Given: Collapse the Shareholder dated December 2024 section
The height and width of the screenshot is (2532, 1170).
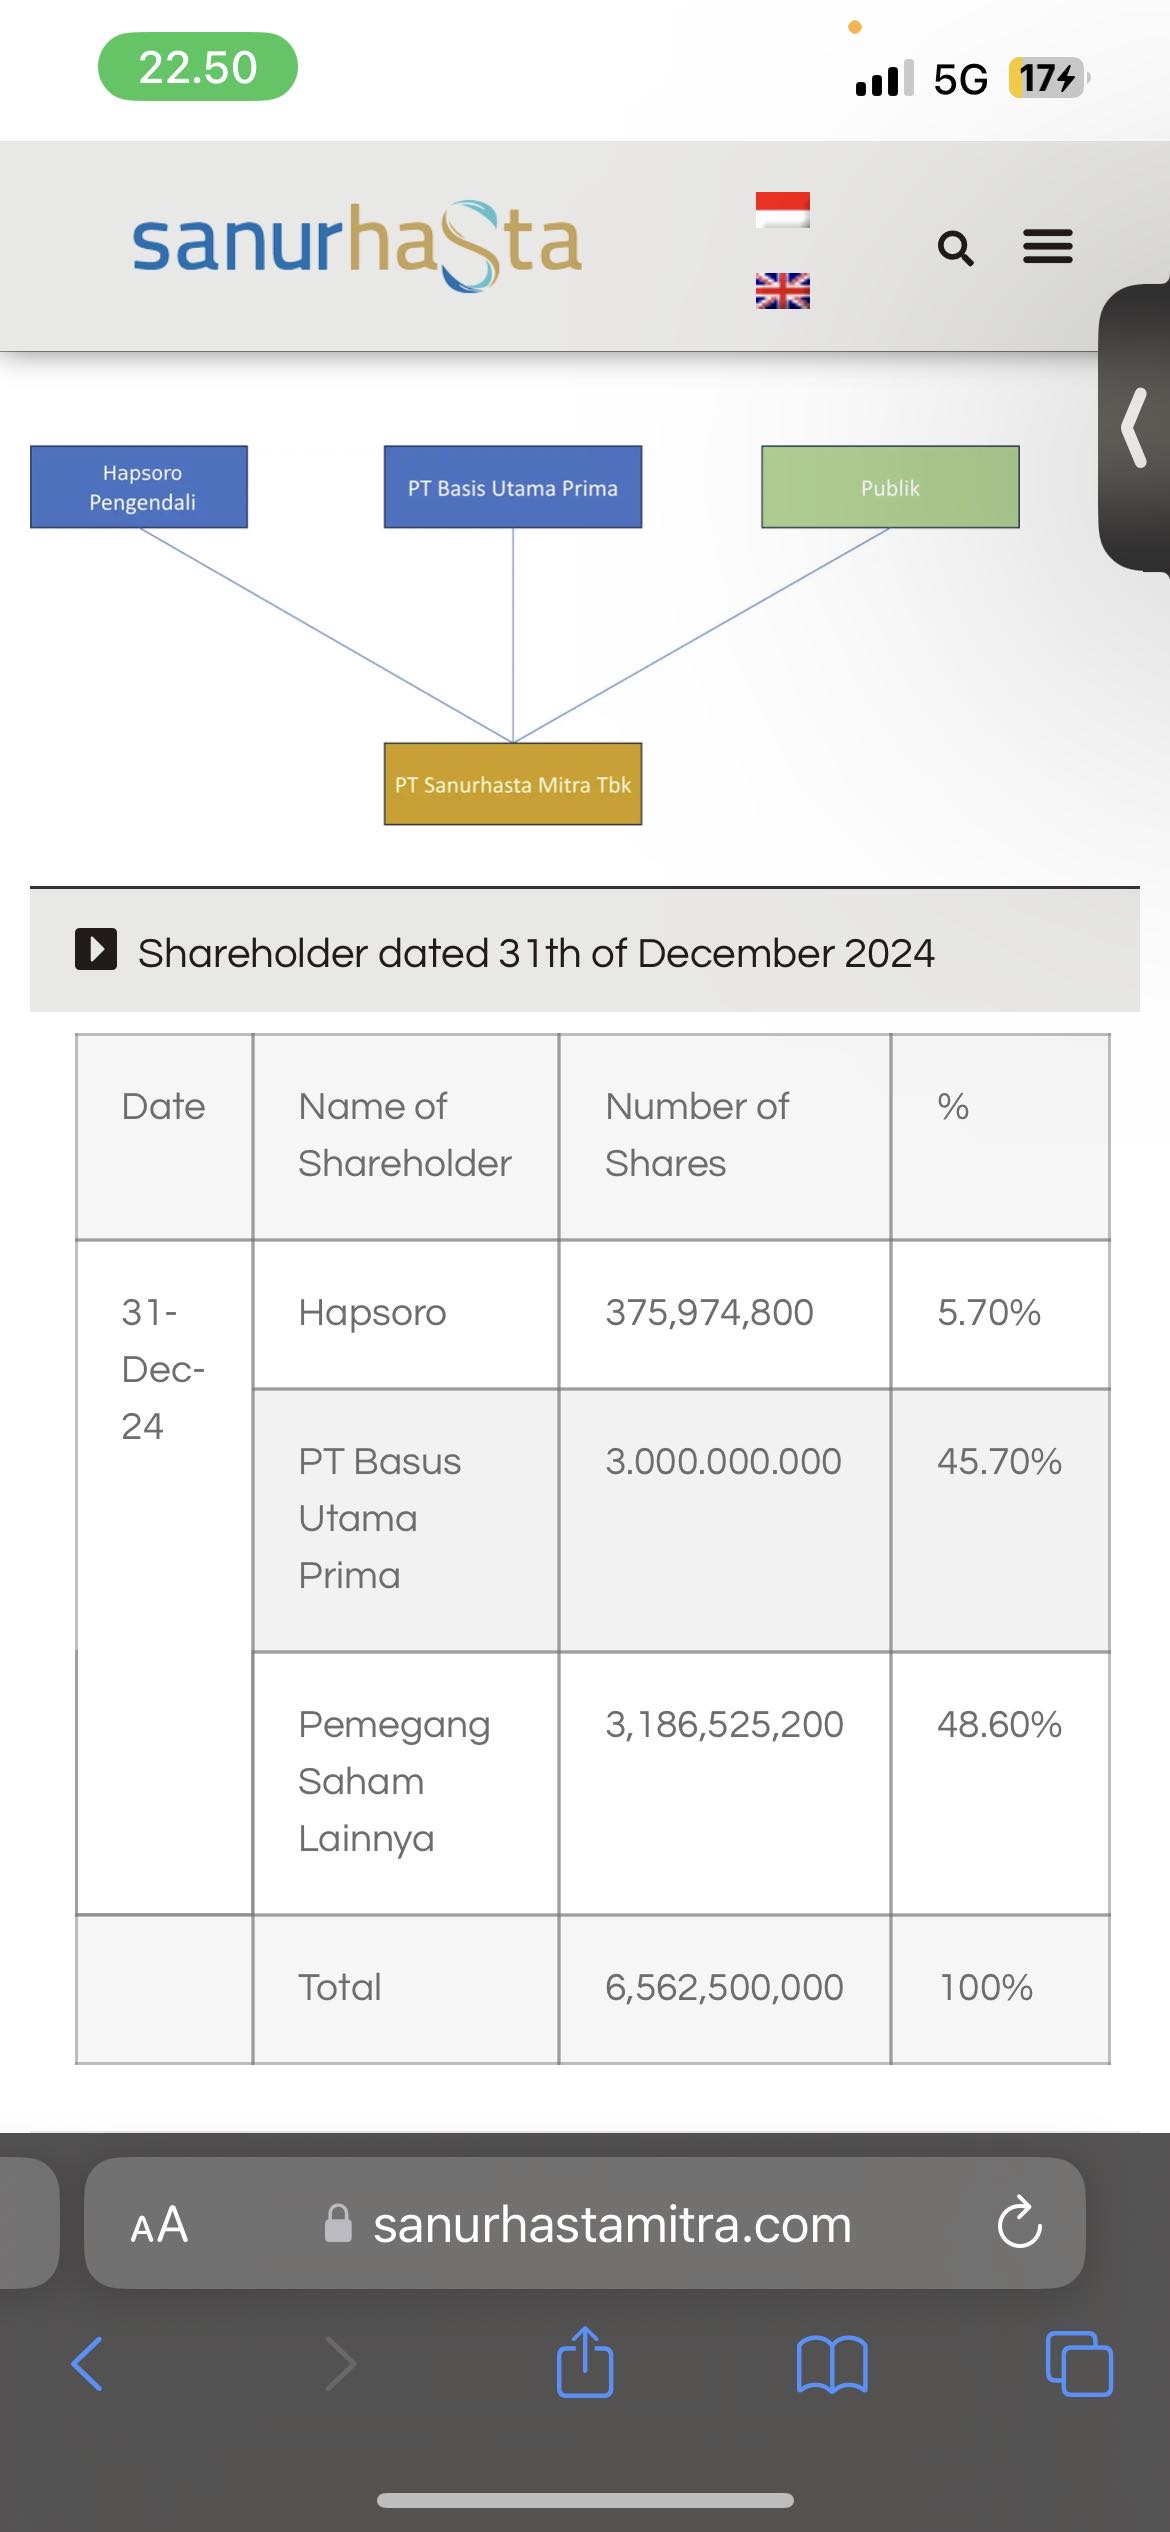Looking at the screenshot, I should pyautogui.click(x=96, y=949).
